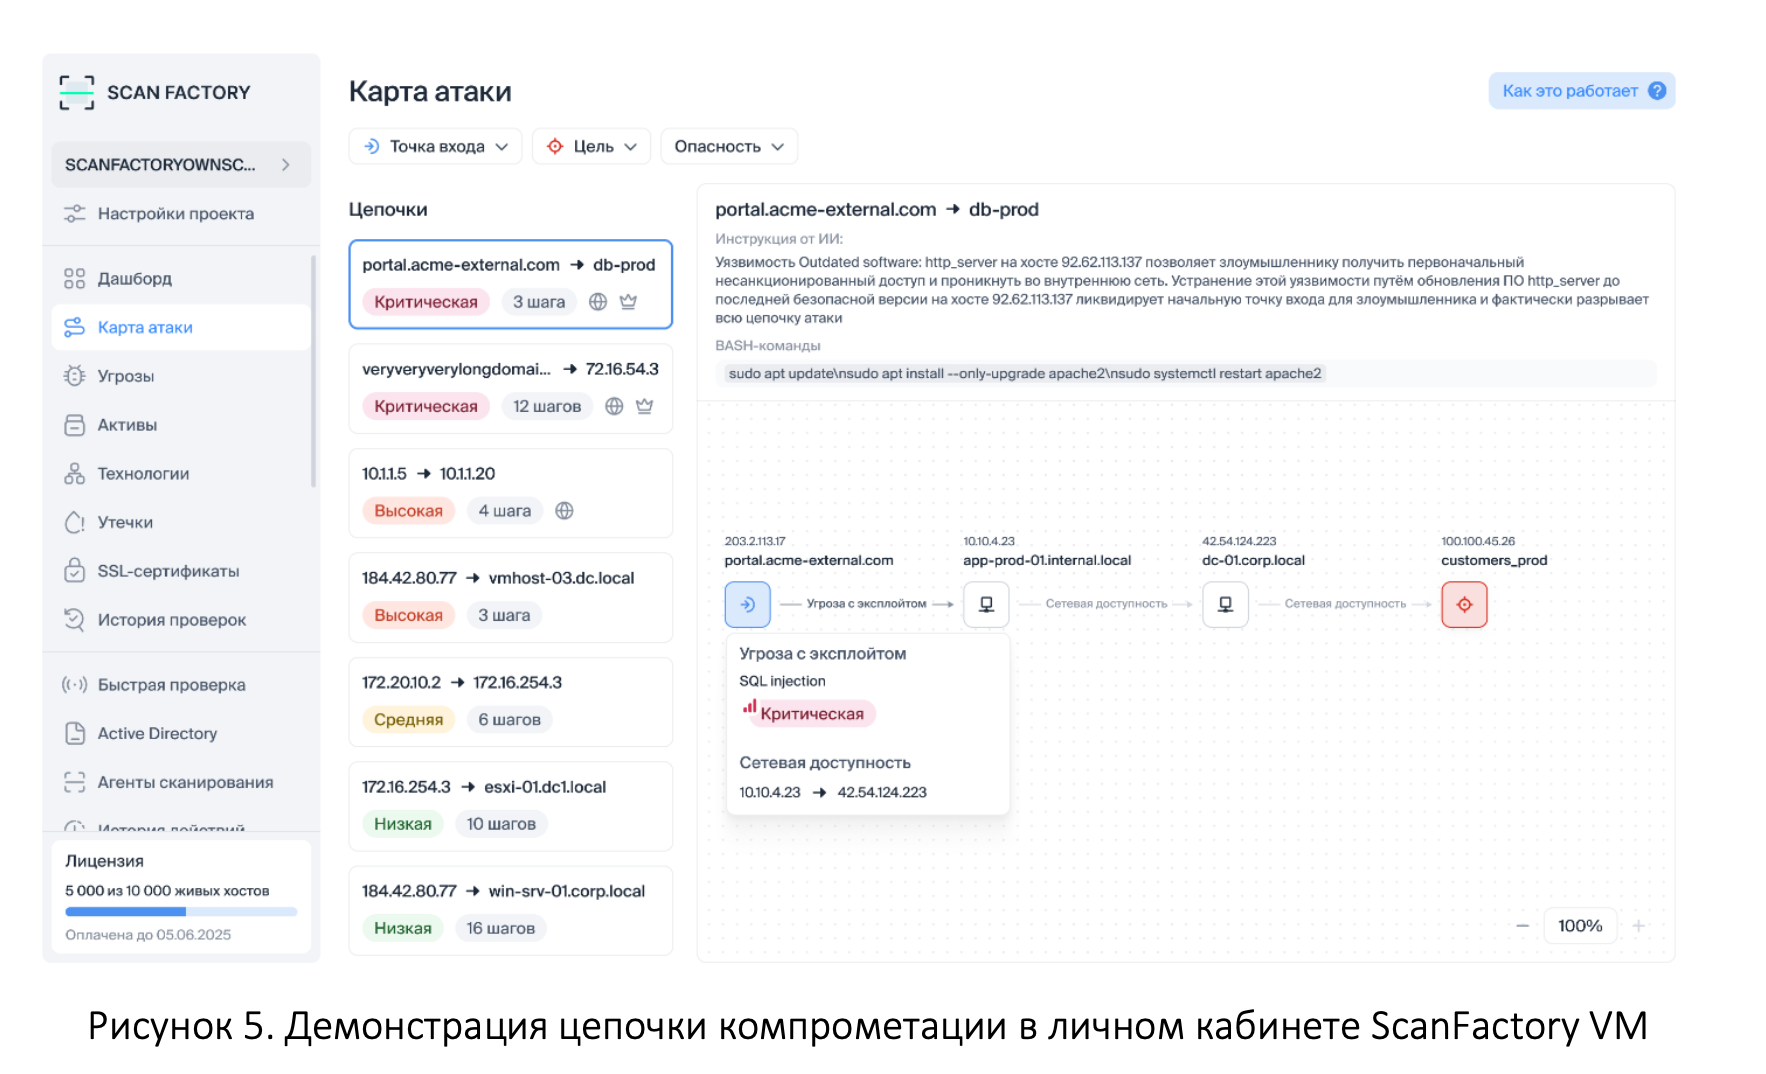Open Агенты сканирования in the sidebar
Viewport: 1766px width, 1074px height.
pyautogui.click(x=181, y=782)
